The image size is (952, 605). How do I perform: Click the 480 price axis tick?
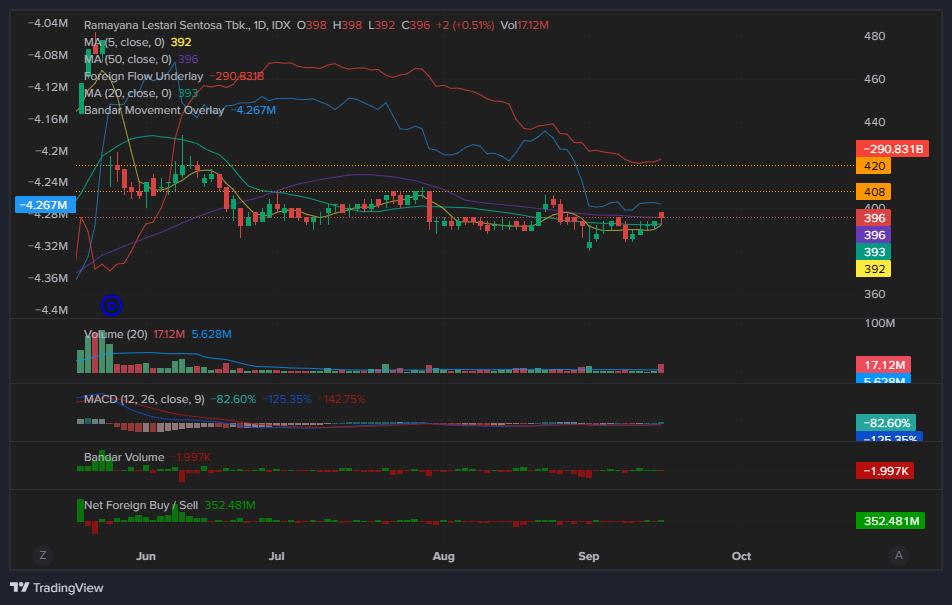click(874, 36)
